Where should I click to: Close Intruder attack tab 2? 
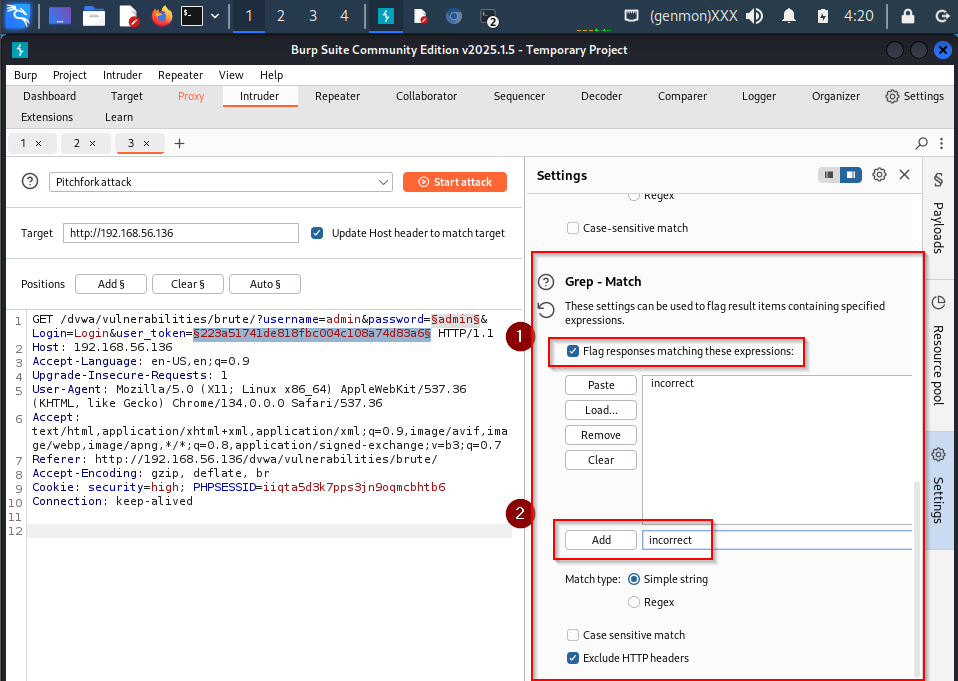point(93,144)
